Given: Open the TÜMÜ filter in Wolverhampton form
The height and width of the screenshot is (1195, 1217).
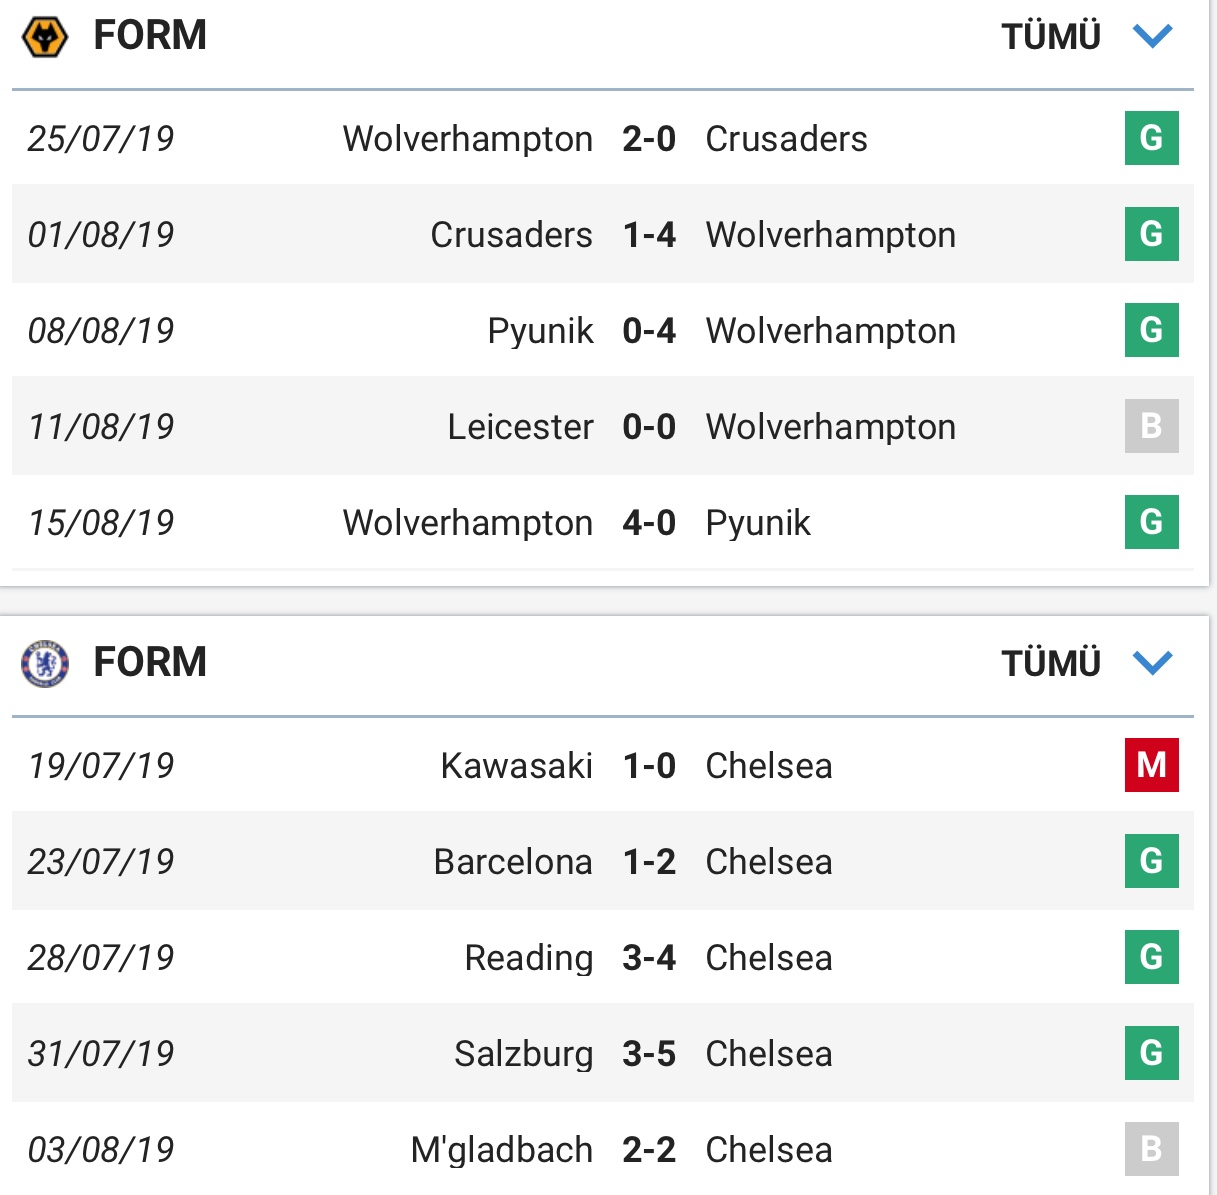Looking at the screenshot, I should (1051, 37).
